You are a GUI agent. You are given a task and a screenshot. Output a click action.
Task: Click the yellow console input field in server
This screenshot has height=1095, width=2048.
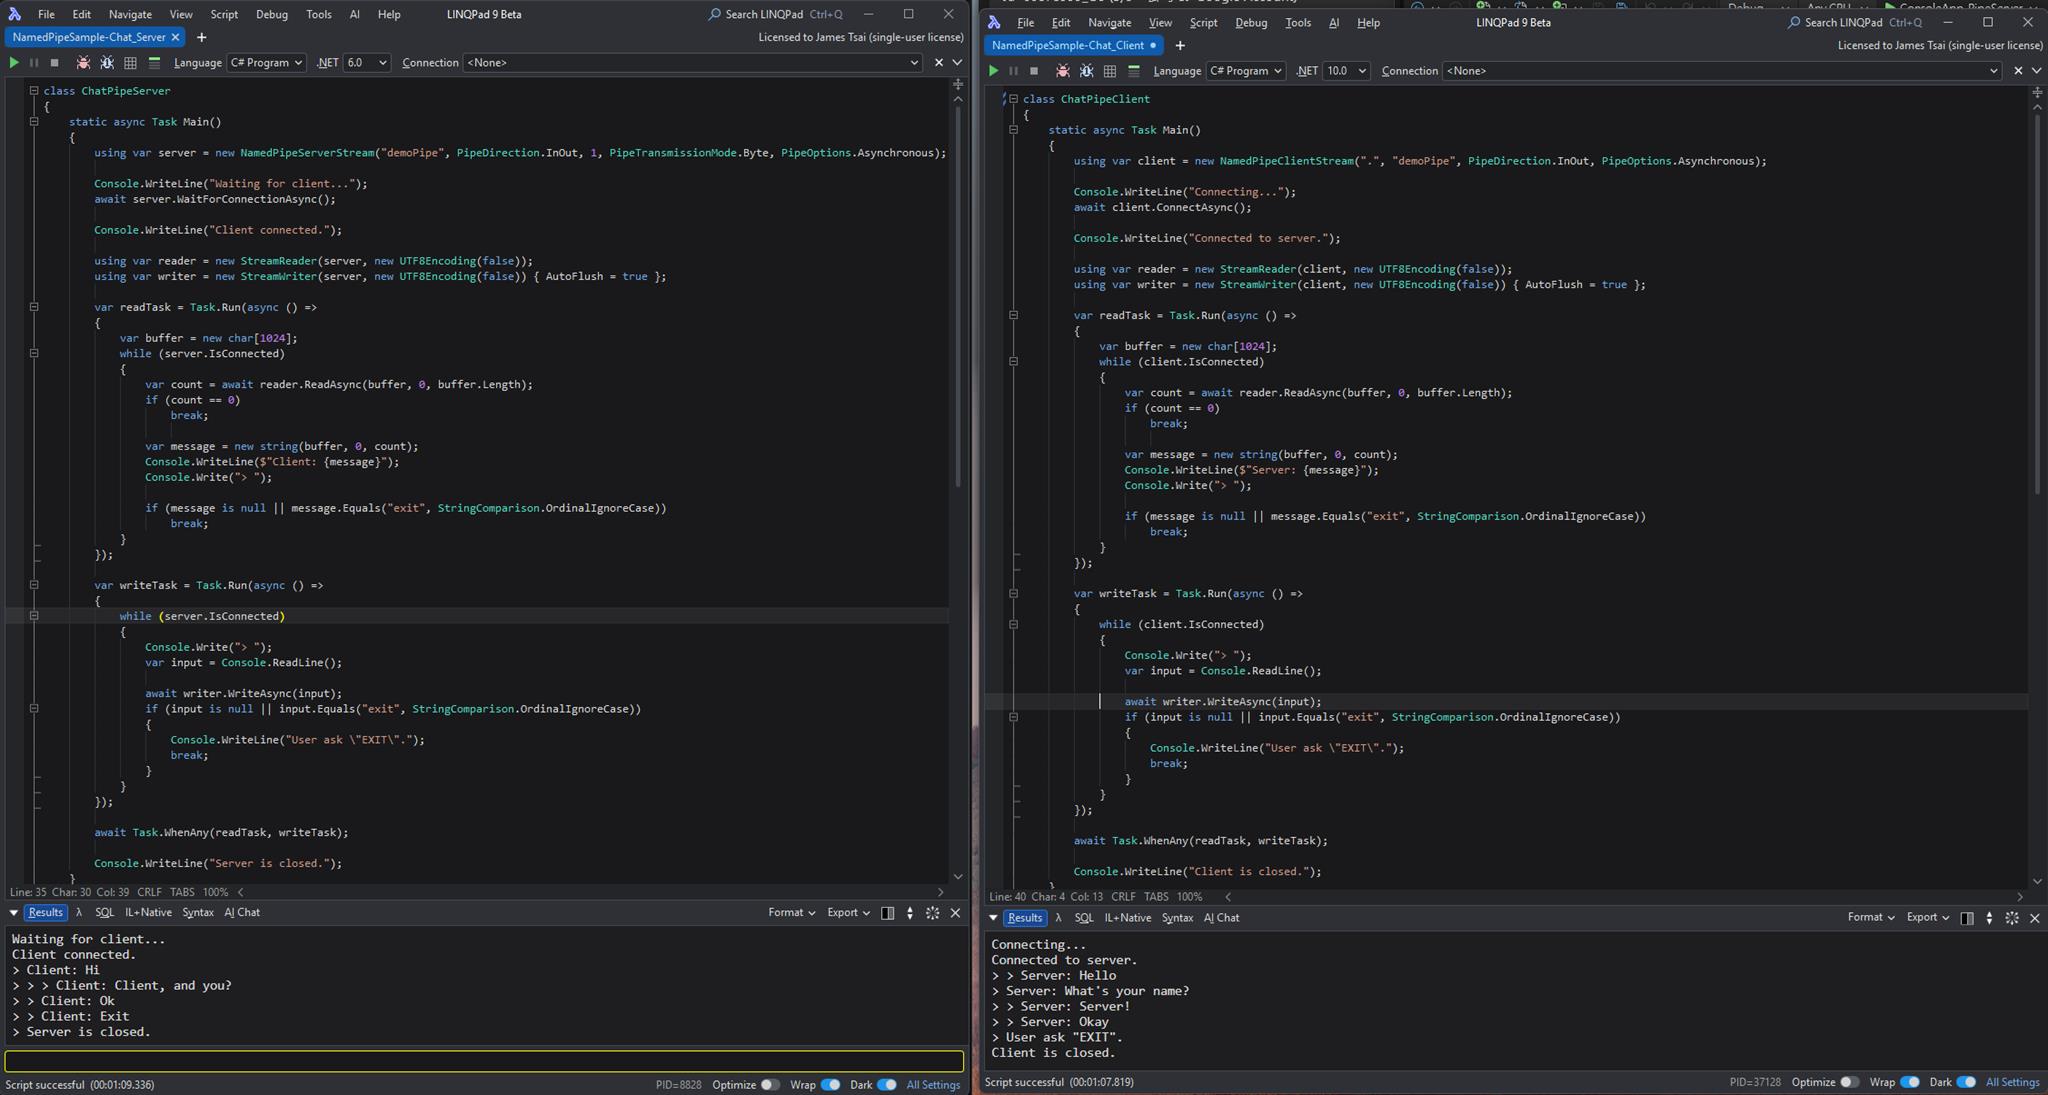point(484,1060)
